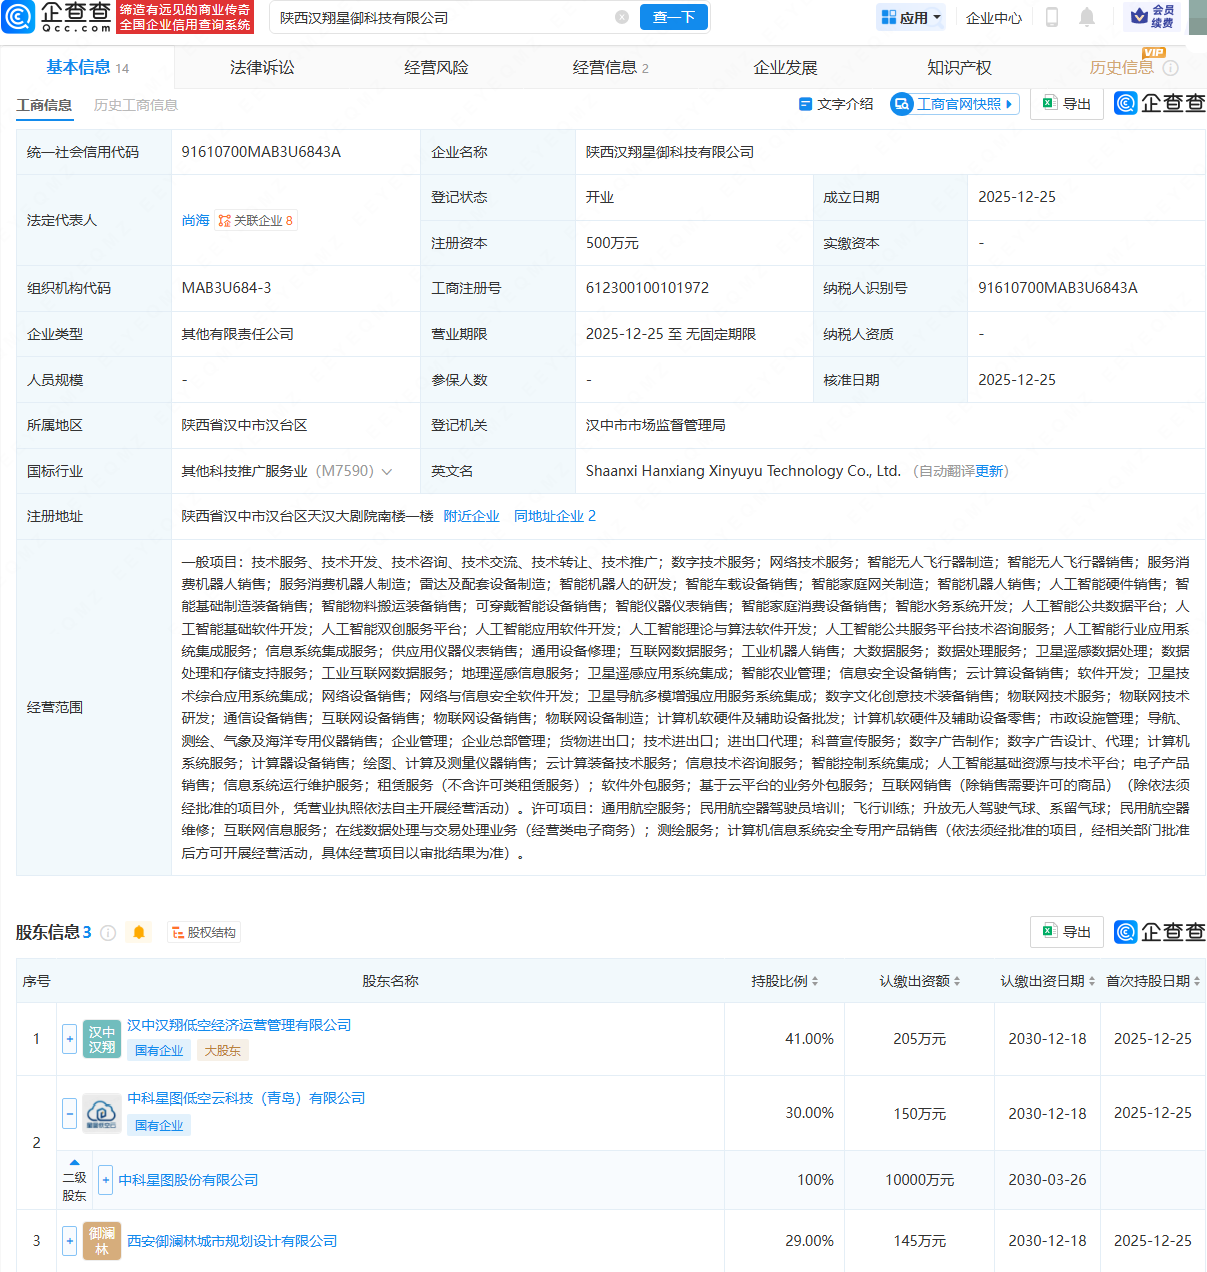Switch to 历史工商信息 sub-tab
This screenshot has width=1207, height=1272.
136,105
